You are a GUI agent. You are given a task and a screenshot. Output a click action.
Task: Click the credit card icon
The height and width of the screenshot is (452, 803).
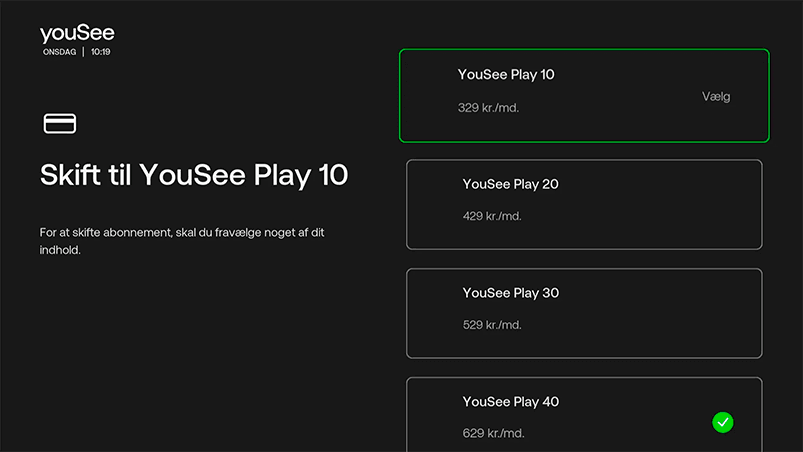pos(60,124)
